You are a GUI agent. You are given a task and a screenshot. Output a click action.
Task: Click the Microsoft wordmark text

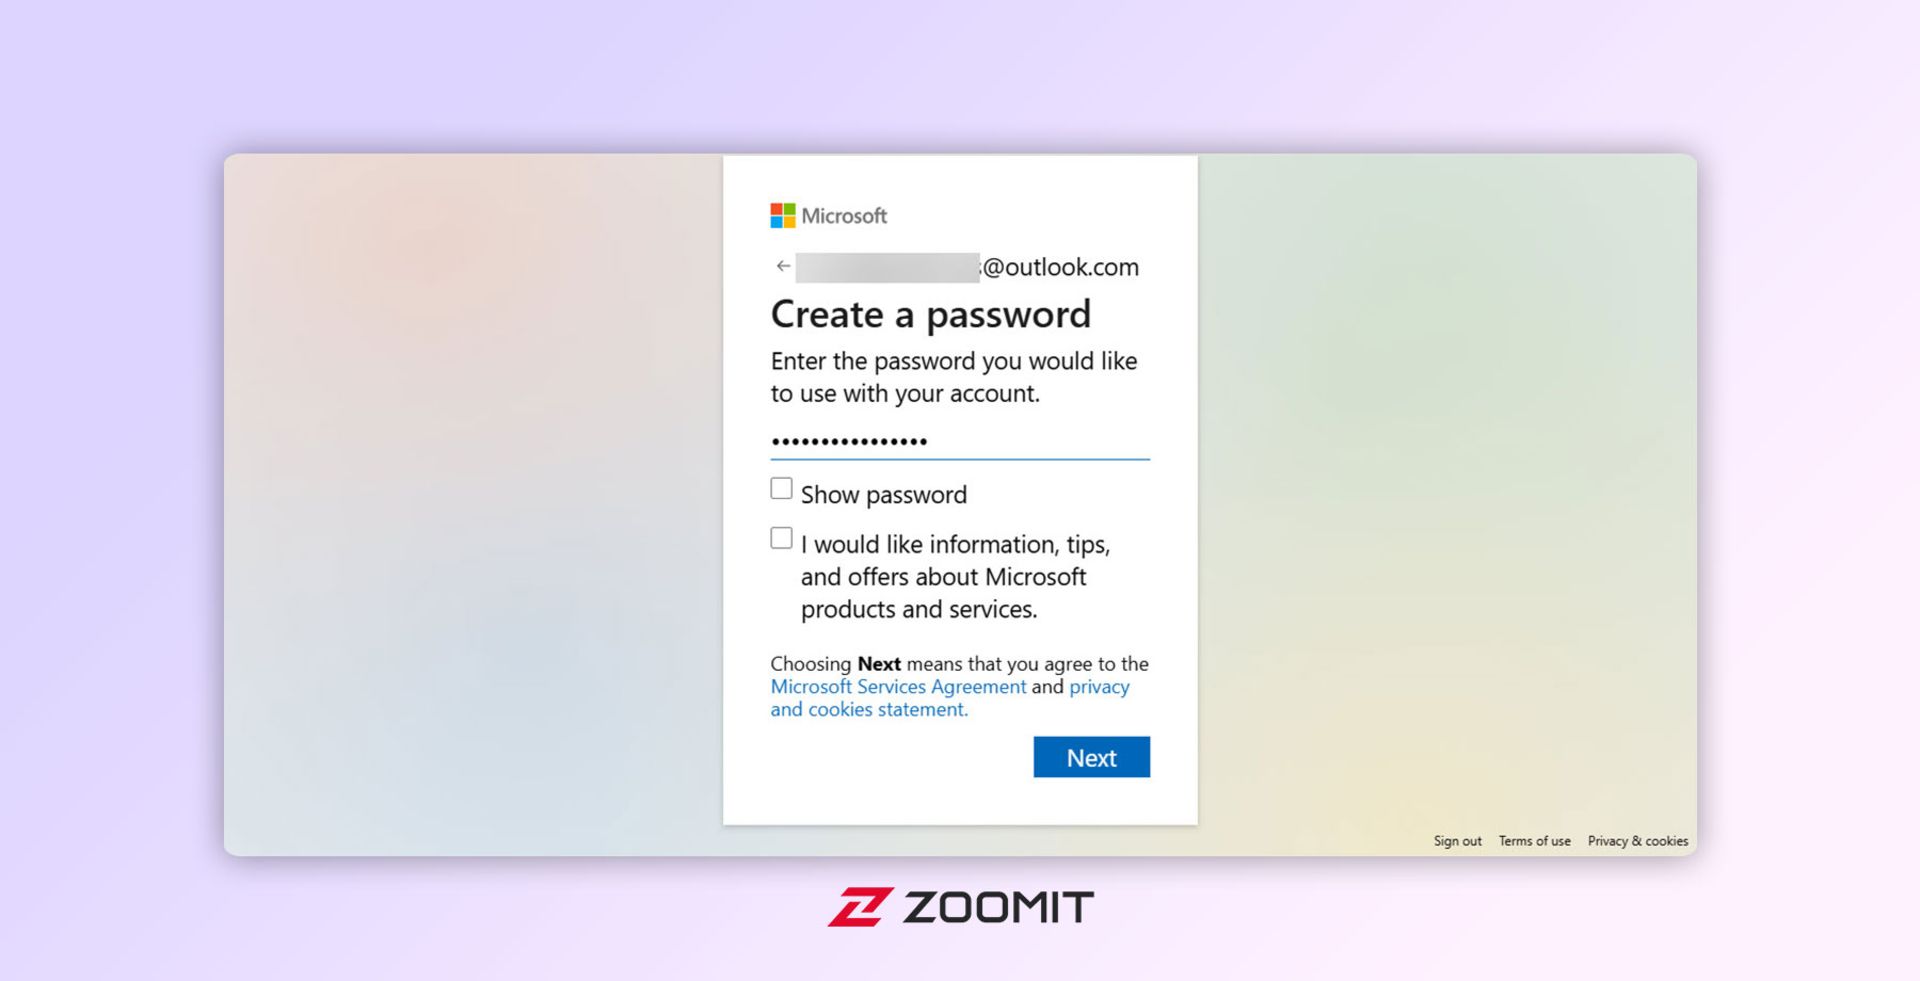pyautogui.click(x=844, y=216)
